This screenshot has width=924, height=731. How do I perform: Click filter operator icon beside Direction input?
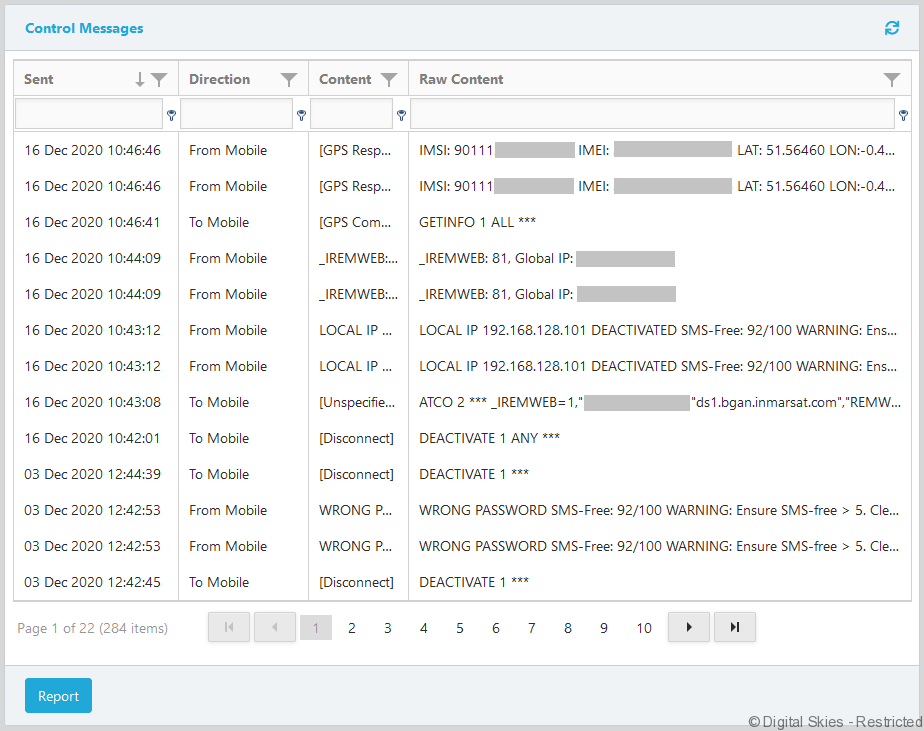(x=301, y=115)
